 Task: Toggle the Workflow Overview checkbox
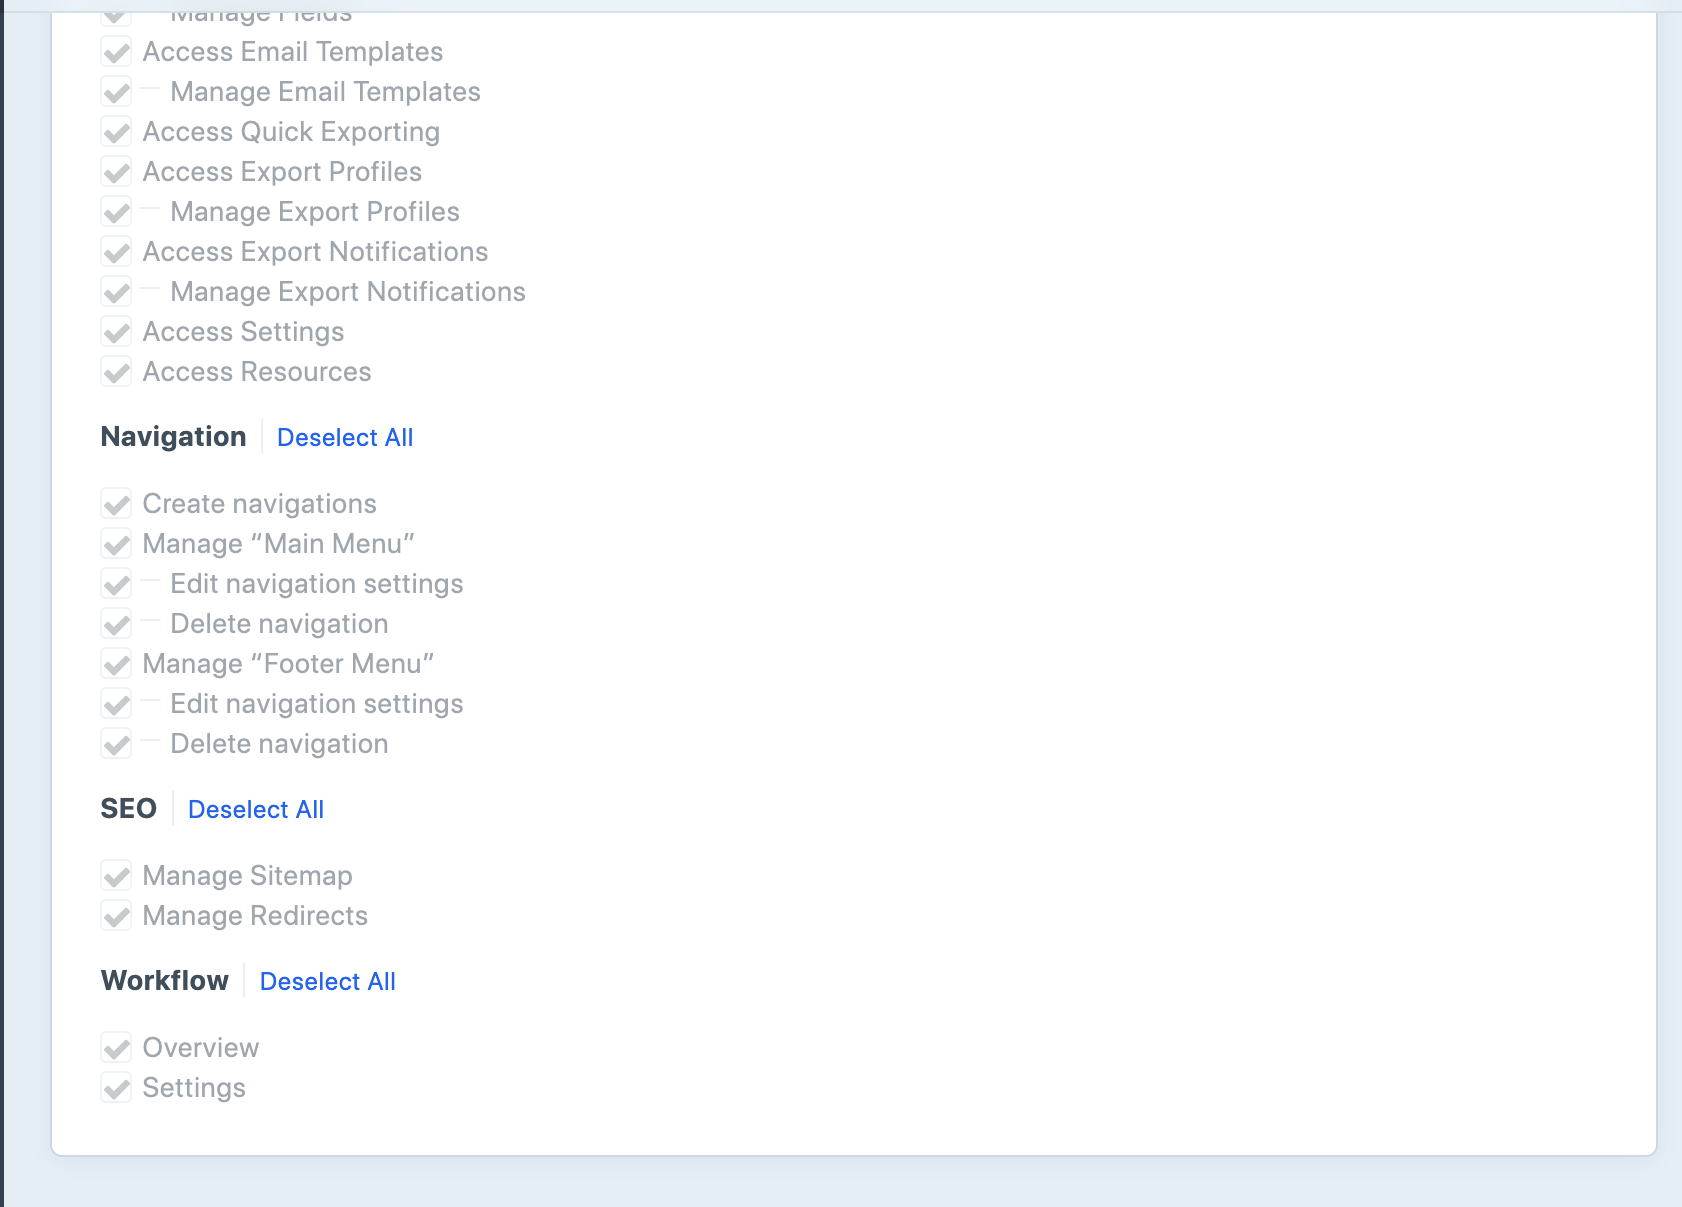tap(116, 1048)
